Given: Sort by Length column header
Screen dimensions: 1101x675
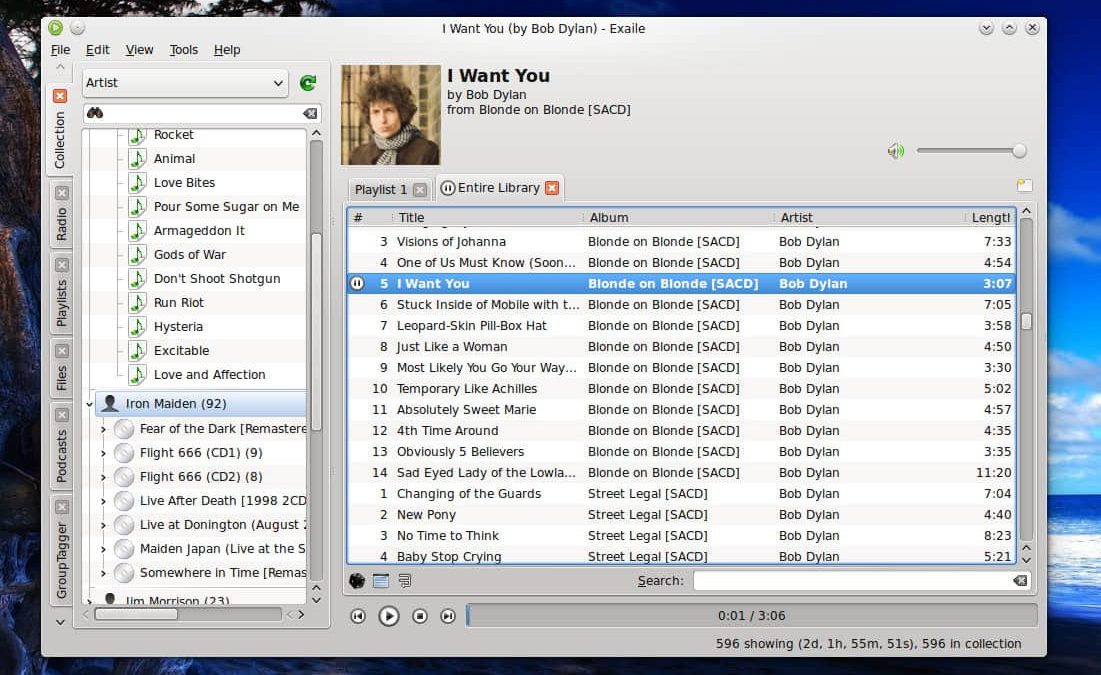Looking at the screenshot, I should 991,218.
